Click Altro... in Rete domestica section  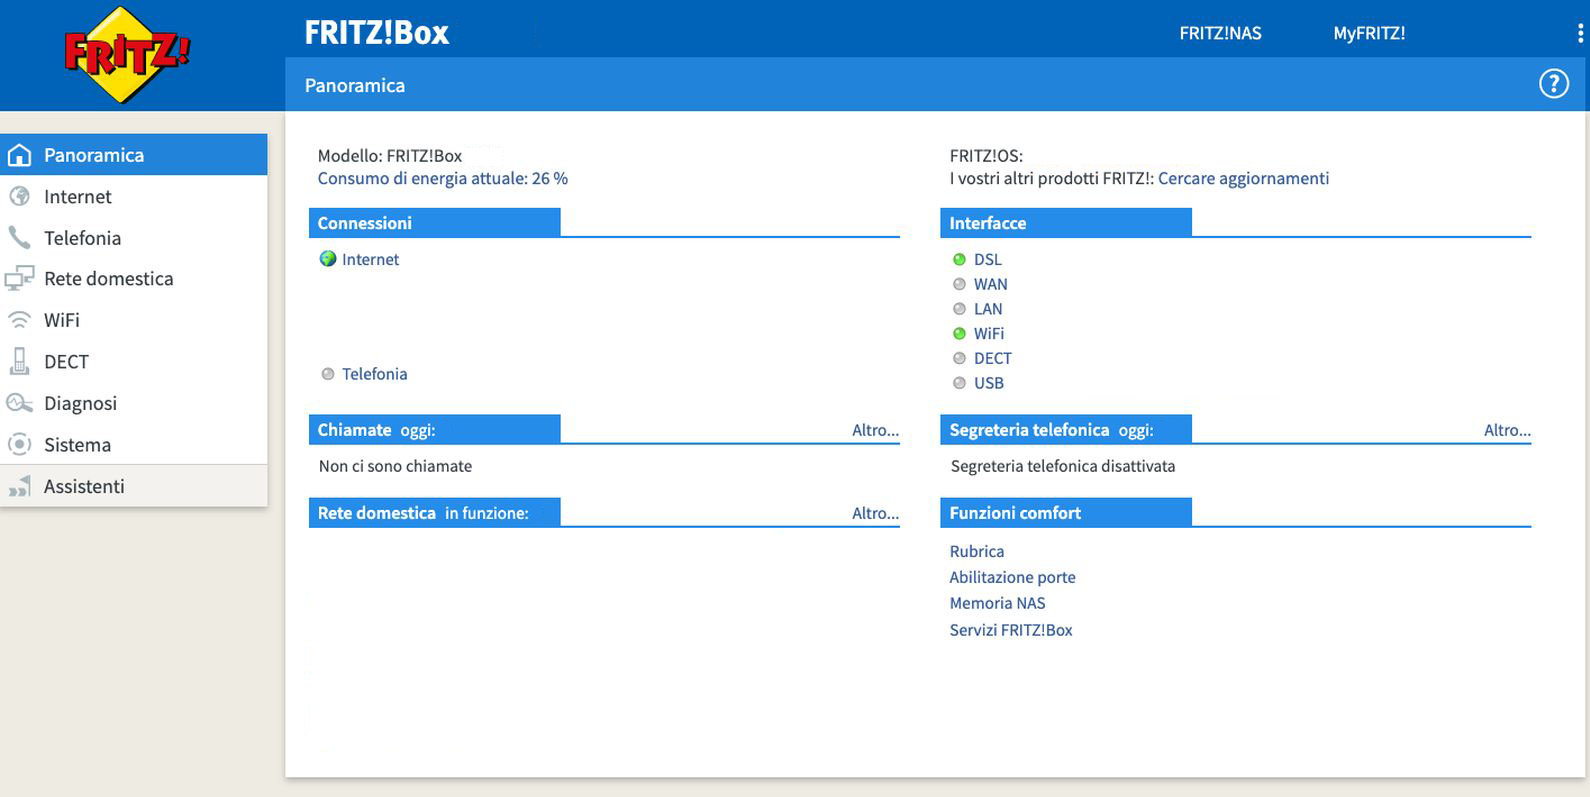[875, 513]
